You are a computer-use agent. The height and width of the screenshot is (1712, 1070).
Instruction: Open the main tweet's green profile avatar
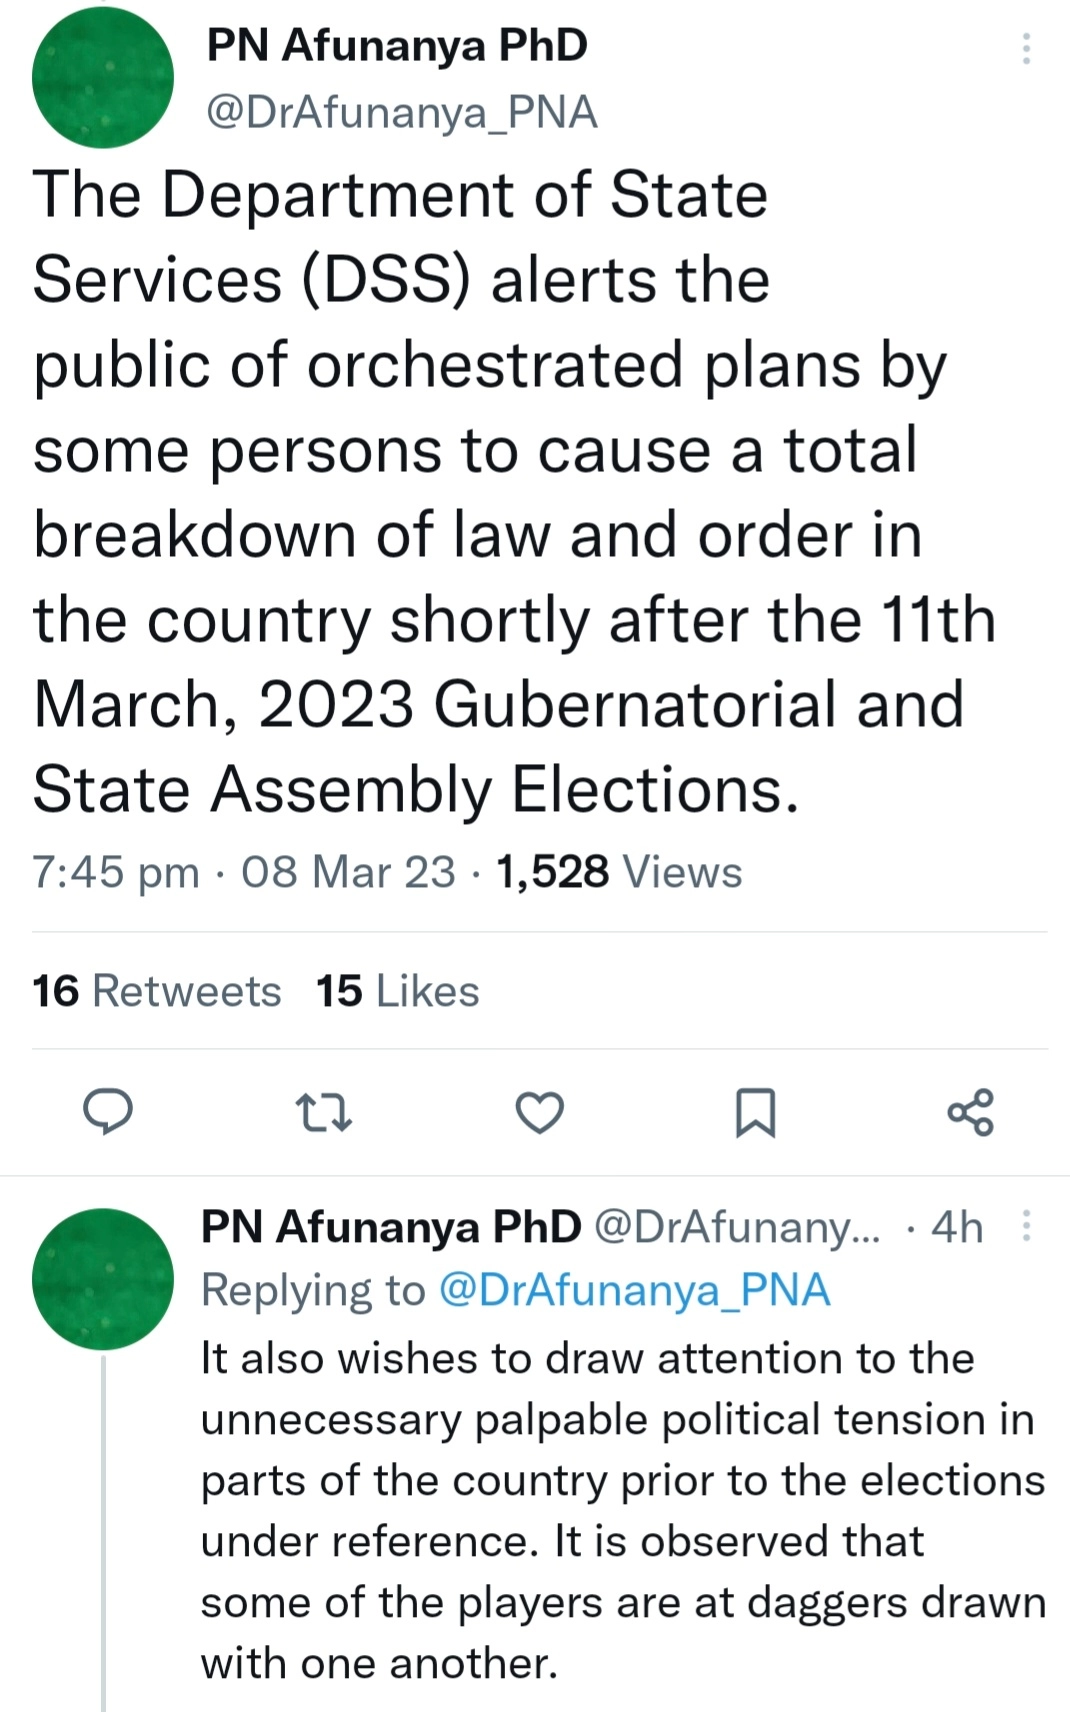click(103, 78)
